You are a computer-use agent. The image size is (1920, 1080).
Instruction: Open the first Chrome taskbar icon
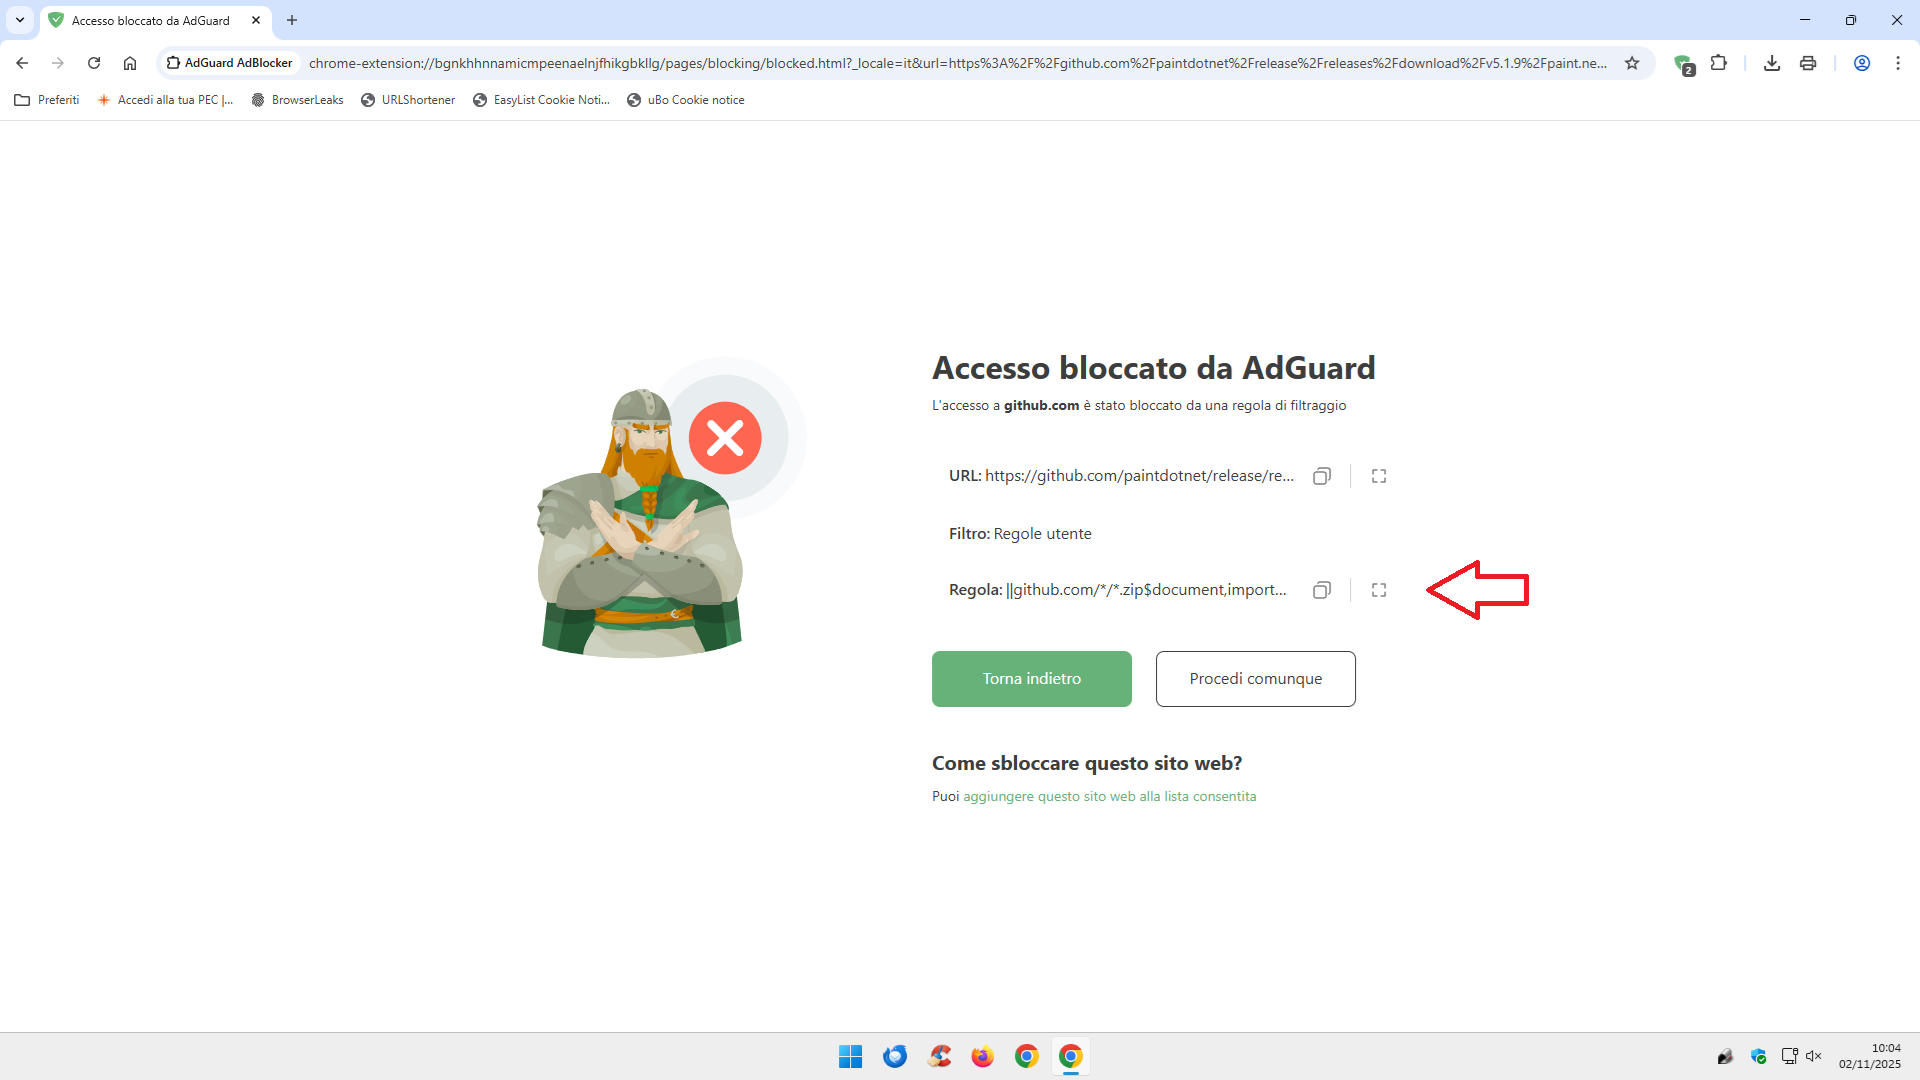click(1027, 1056)
